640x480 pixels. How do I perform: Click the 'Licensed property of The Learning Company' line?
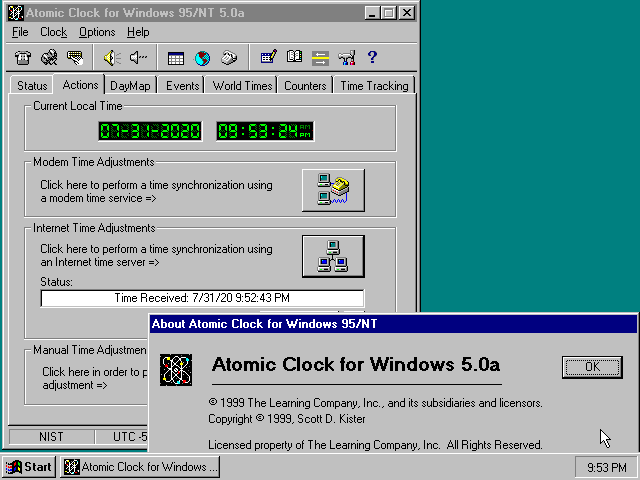pyautogui.click(x=375, y=444)
